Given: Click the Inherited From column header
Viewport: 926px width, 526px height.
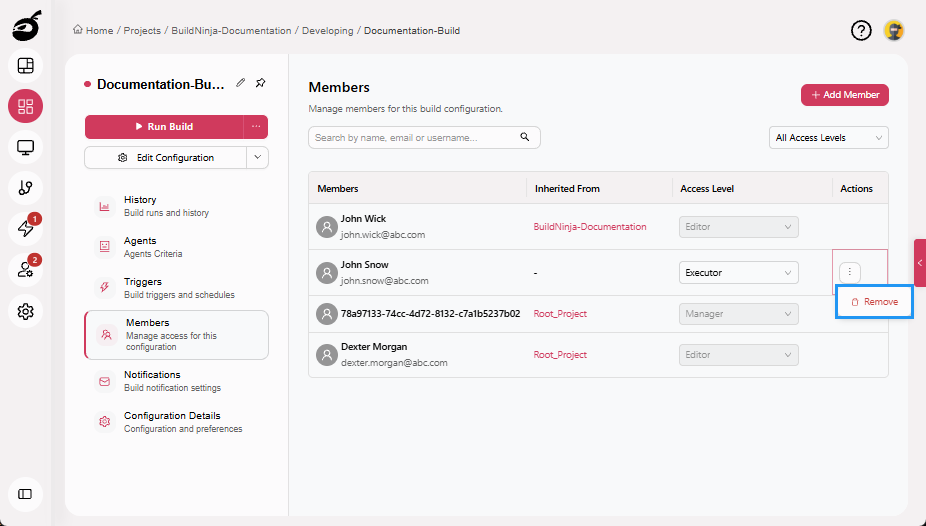Looking at the screenshot, I should [x=567, y=188].
